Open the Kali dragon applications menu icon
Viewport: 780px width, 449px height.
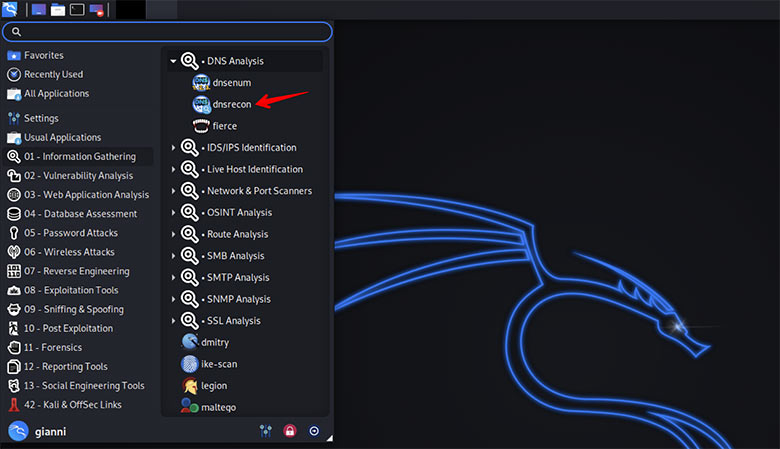click(x=9, y=9)
